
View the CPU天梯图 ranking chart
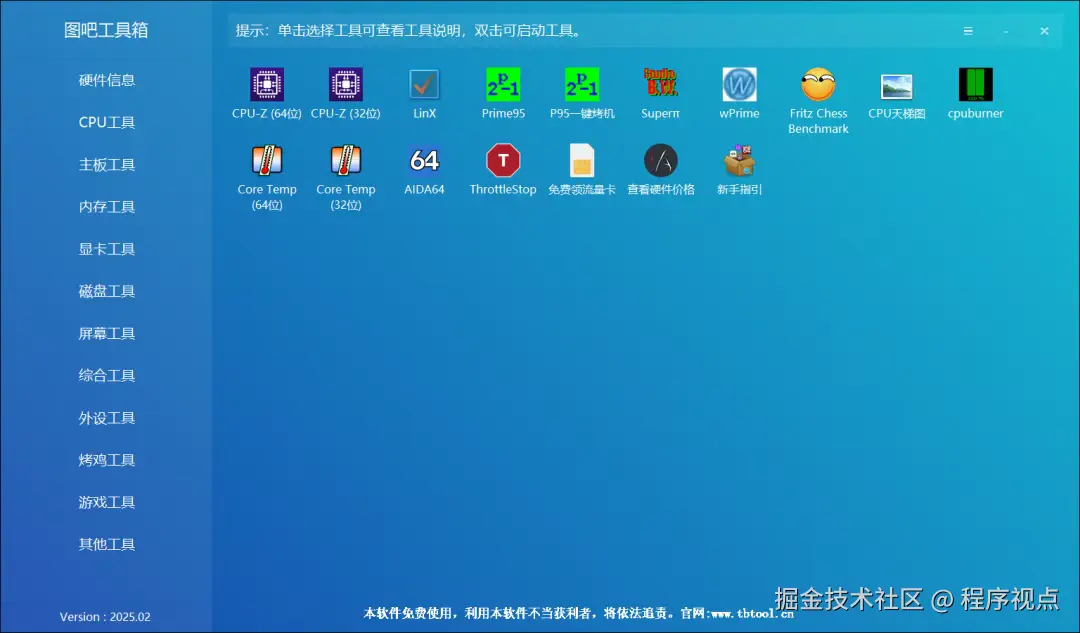896,94
